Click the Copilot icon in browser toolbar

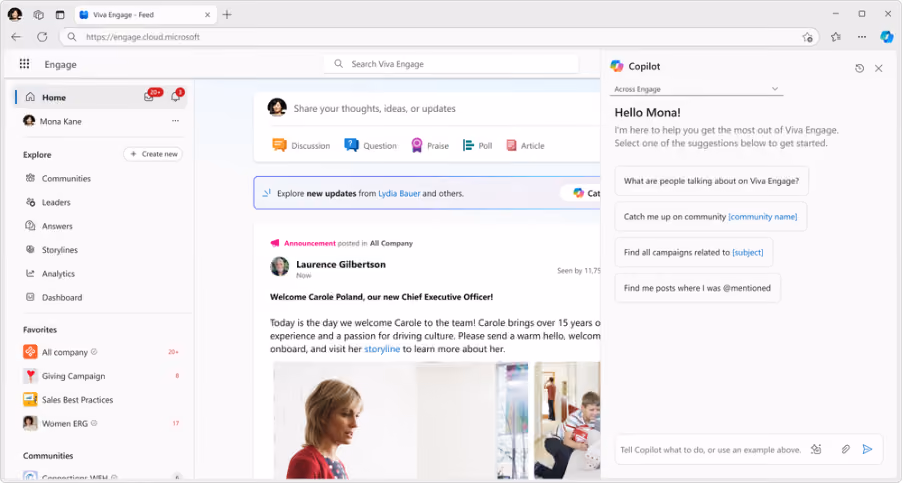pos(886,37)
